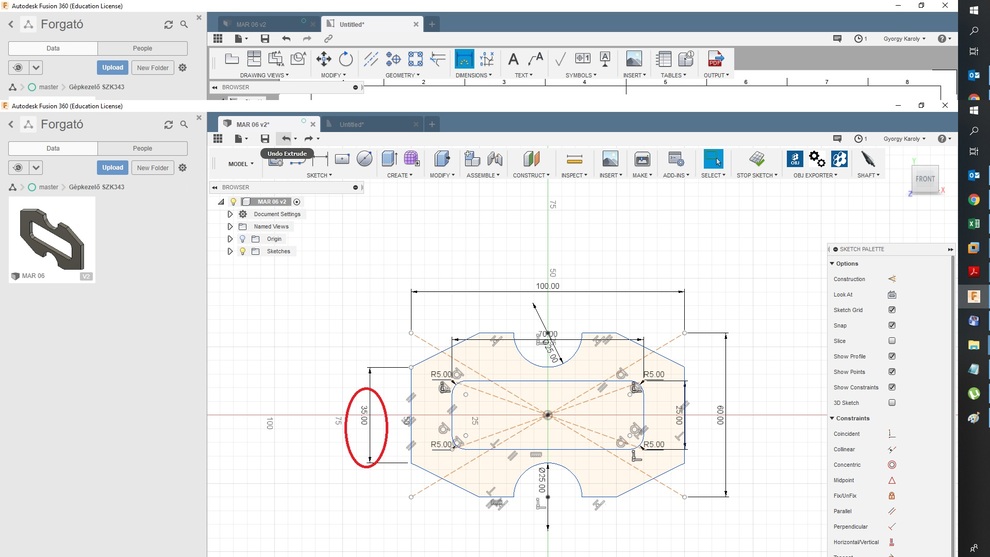Image resolution: width=990 pixels, height=557 pixels.
Task: Click the Construct plane icon
Action: click(x=531, y=159)
